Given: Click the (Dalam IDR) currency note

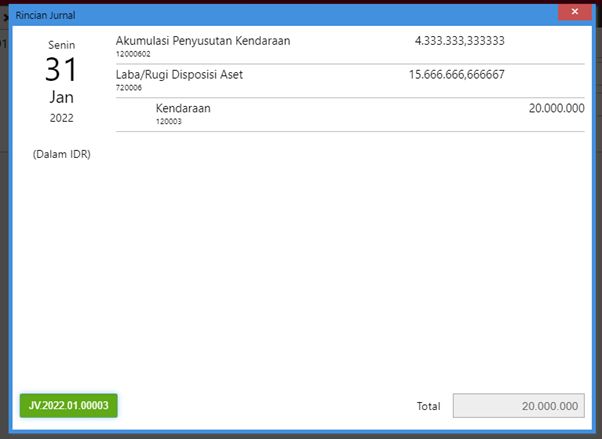Looking at the screenshot, I should click(x=61, y=154).
